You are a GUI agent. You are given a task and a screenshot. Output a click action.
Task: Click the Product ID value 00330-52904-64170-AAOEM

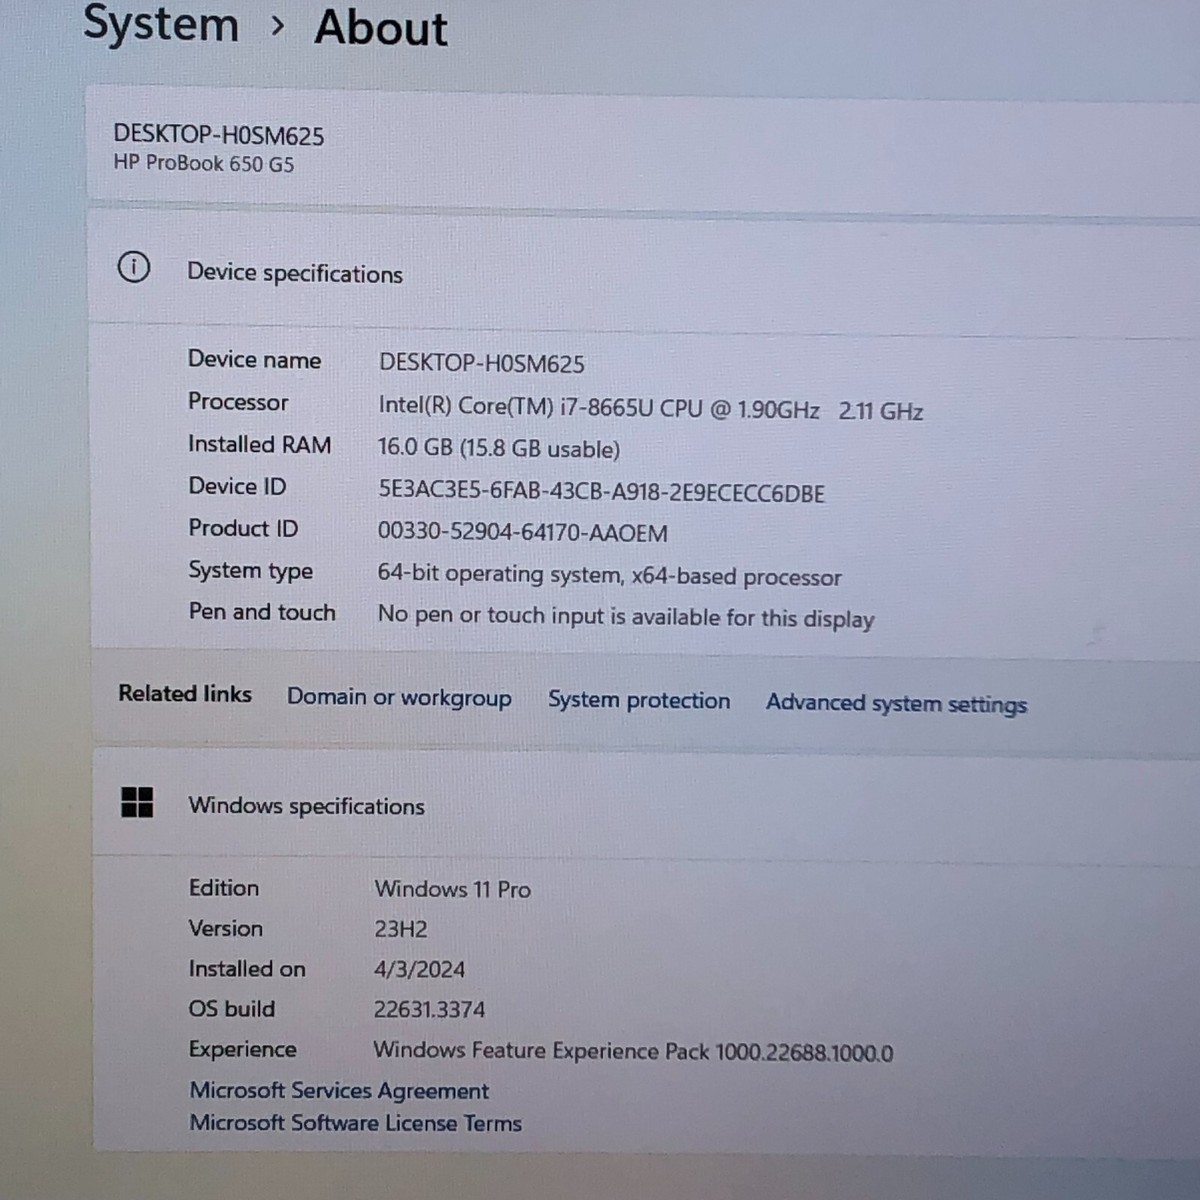tap(522, 532)
